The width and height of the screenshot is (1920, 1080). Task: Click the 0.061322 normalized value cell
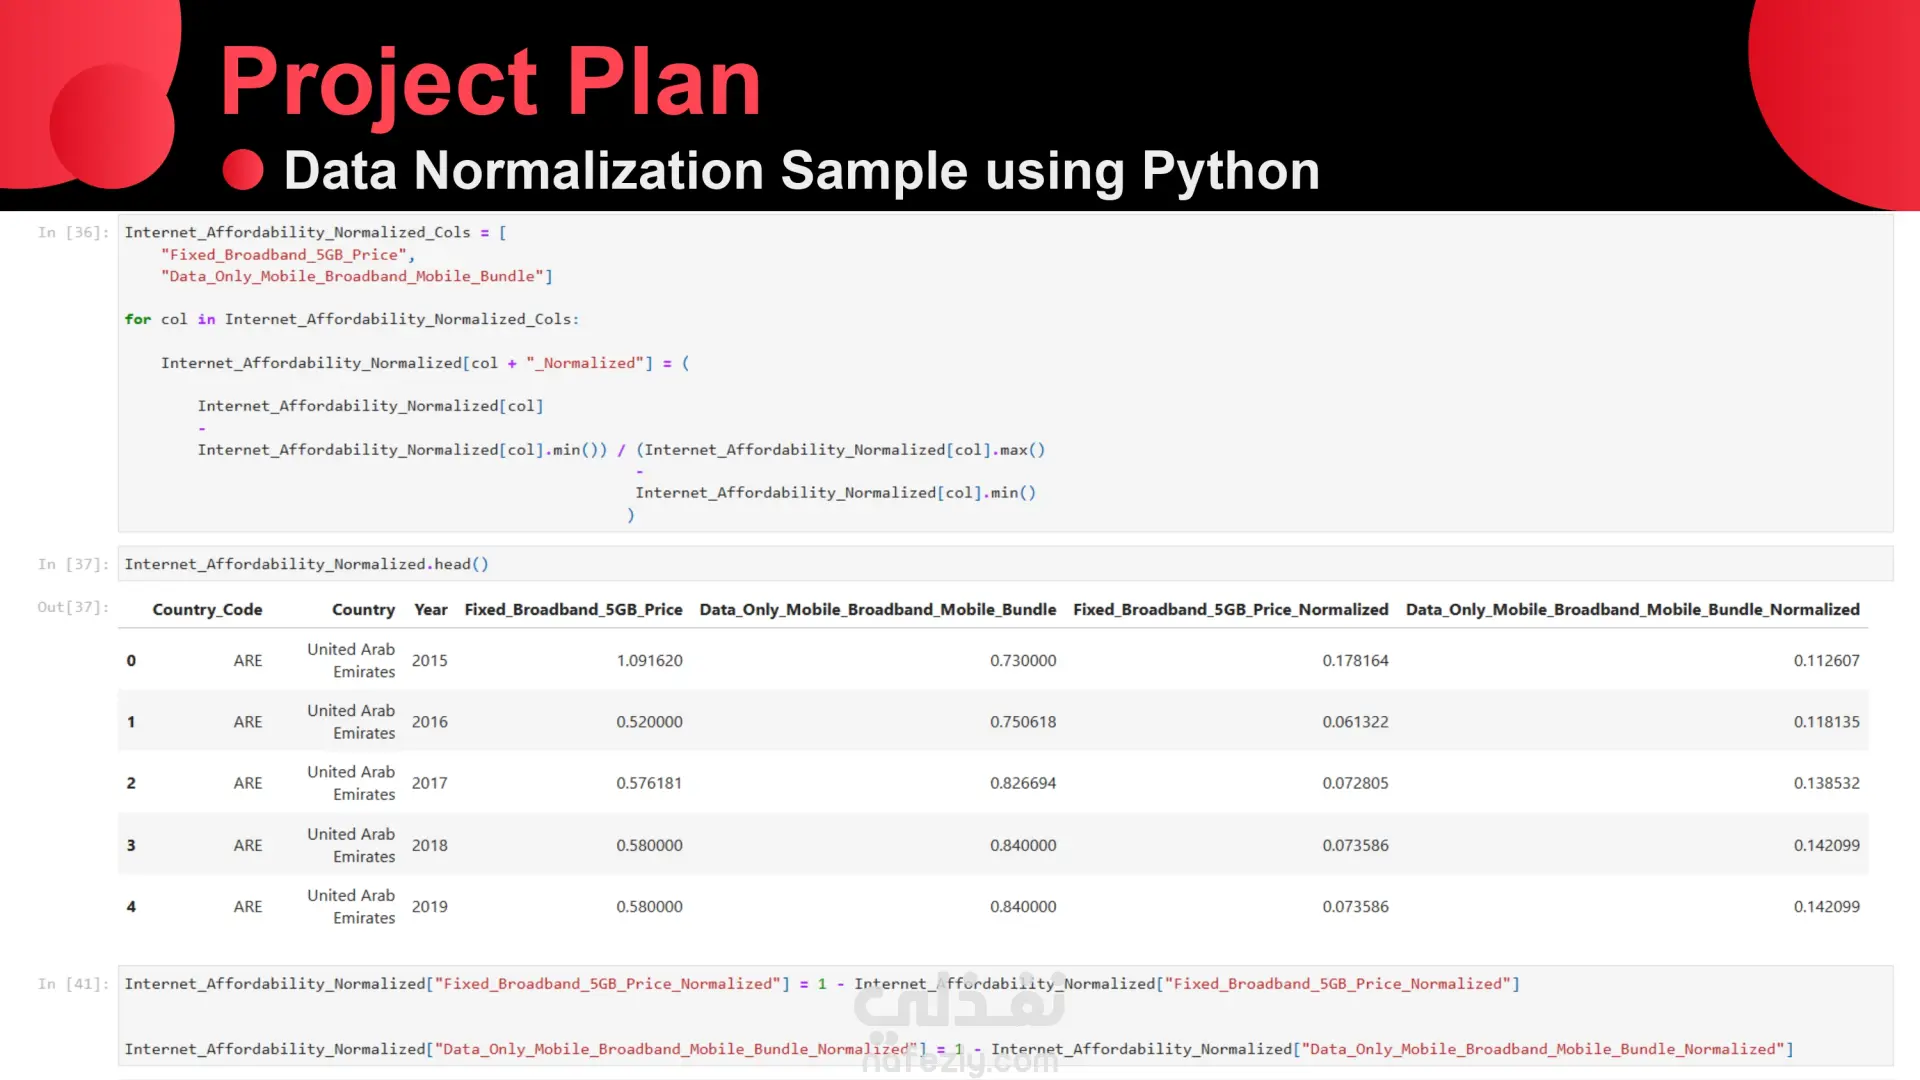coord(1355,722)
